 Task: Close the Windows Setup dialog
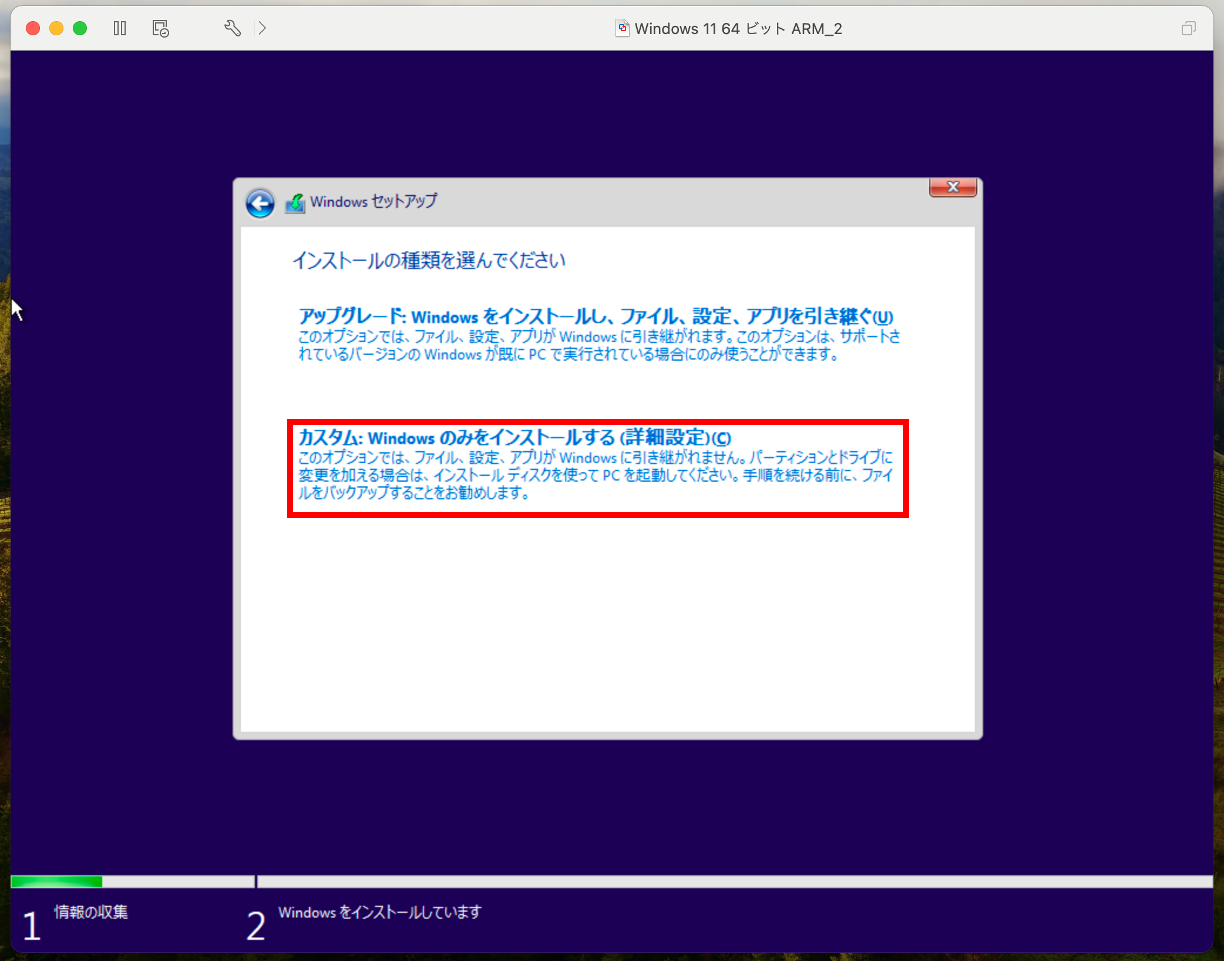click(953, 187)
